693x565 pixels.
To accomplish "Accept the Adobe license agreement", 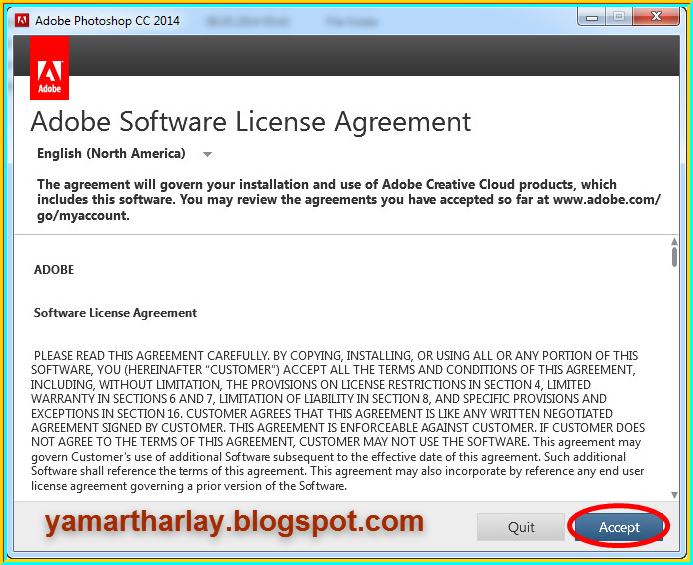I will click(619, 527).
